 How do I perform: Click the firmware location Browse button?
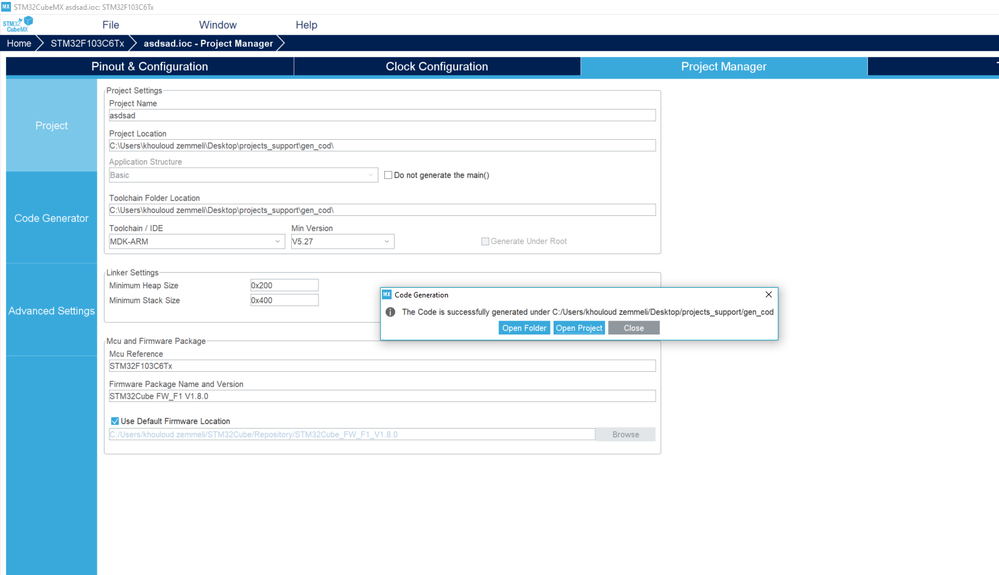(x=625, y=434)
